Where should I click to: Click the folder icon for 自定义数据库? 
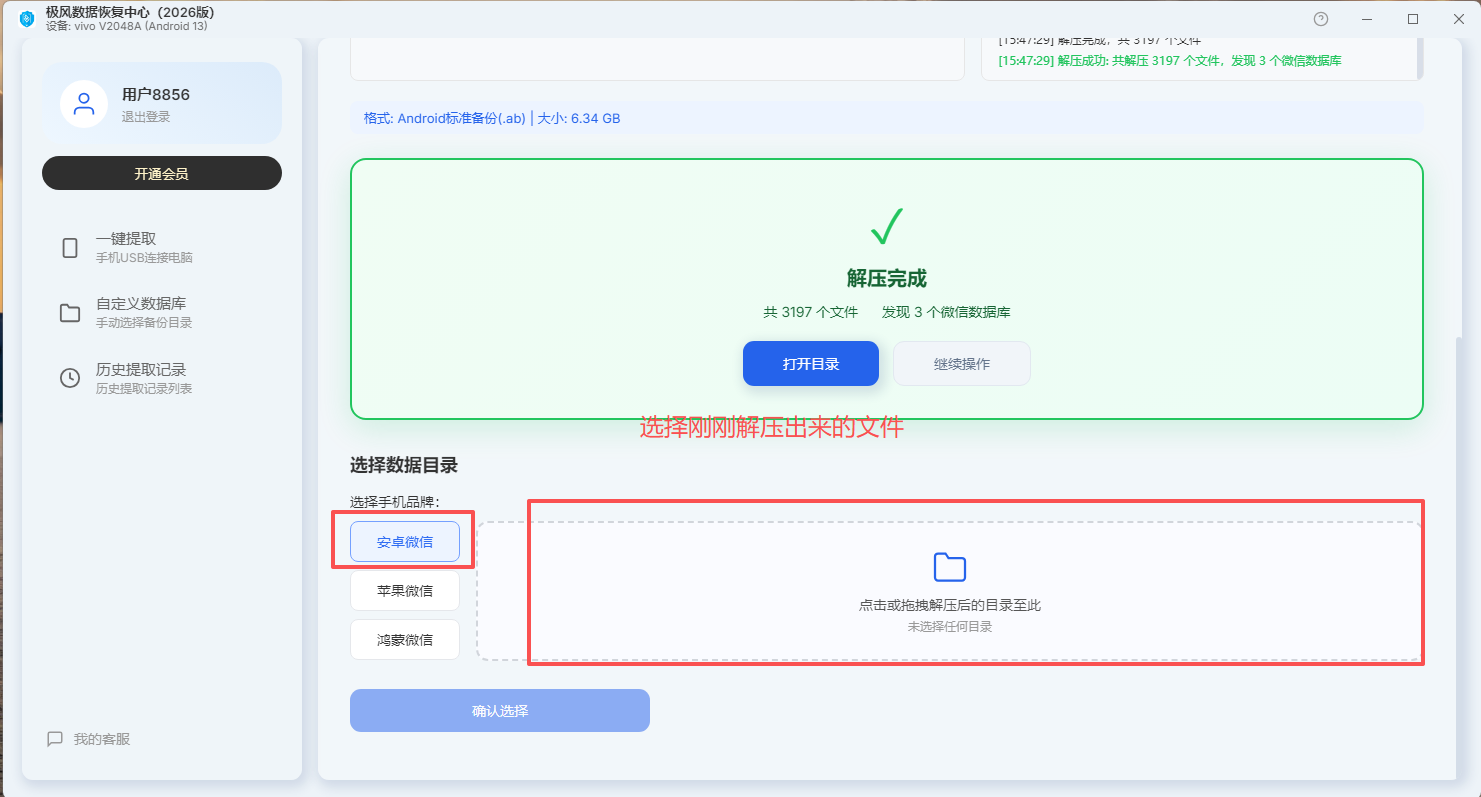pyautogui.click(x=70, y=313)
